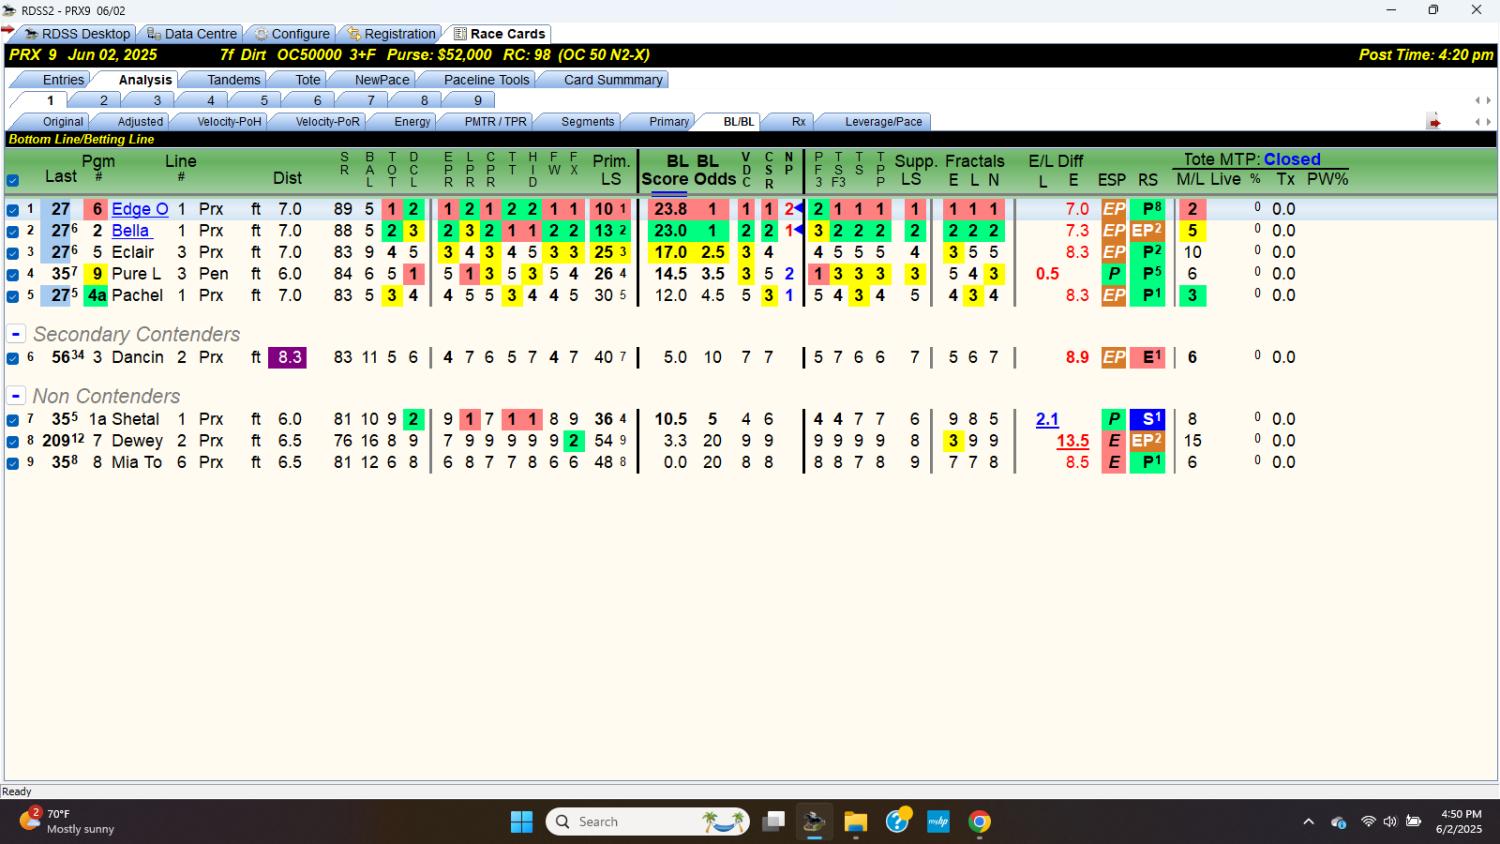1500x844 pixels.
Task: Open the Wi-Fi network tray icon
Action: [x=1368, y=822]
